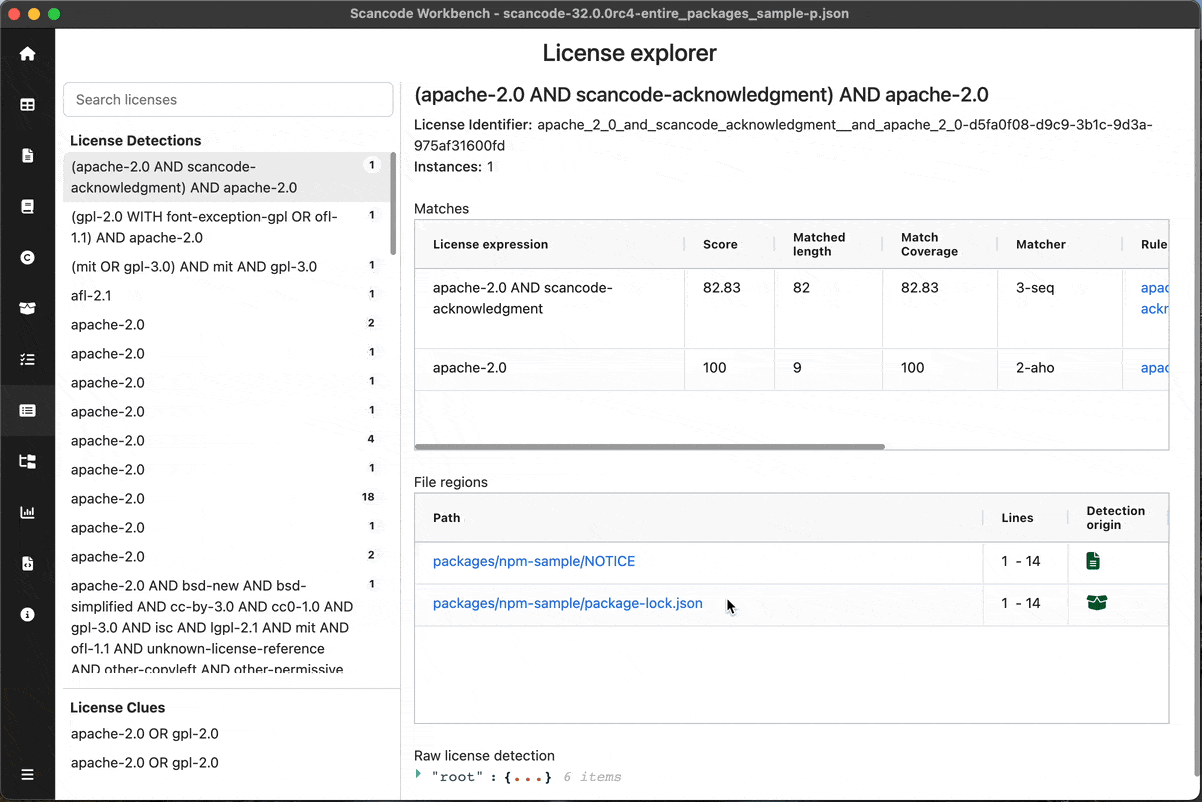Click the file detection origin icon for NOTICE
The width and height of the screenshot is (1202, 802).
(1093, 561)
